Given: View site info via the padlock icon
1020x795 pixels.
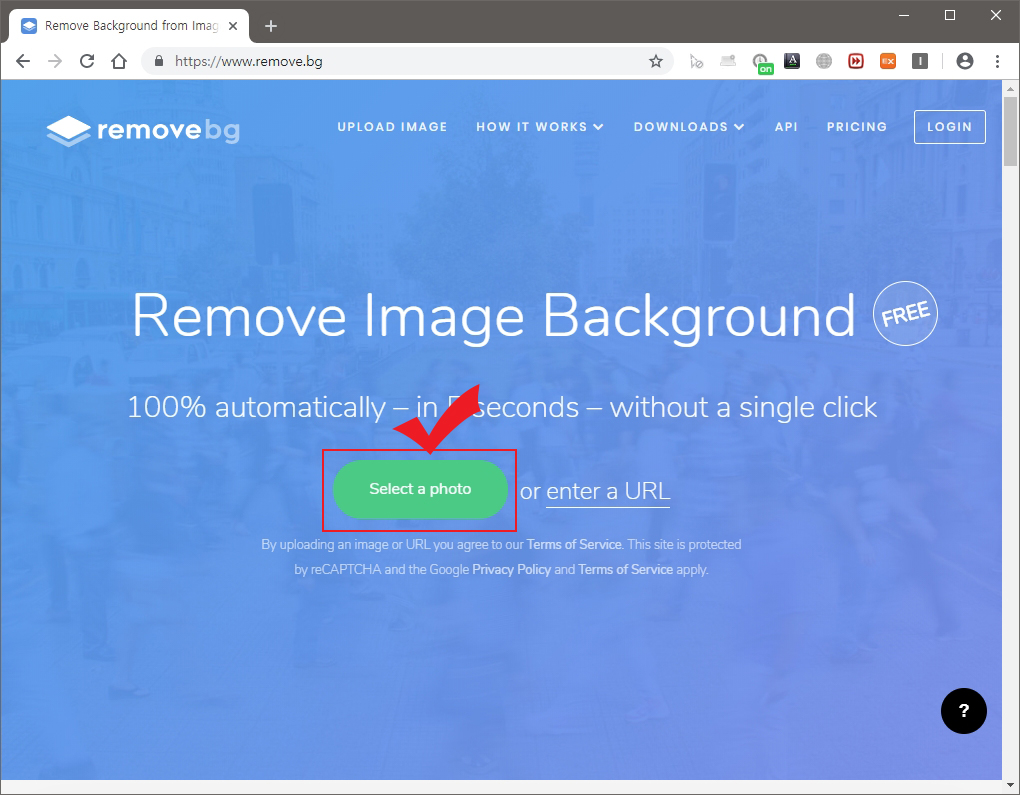Looking at the screenshot, I should [158, 61].
